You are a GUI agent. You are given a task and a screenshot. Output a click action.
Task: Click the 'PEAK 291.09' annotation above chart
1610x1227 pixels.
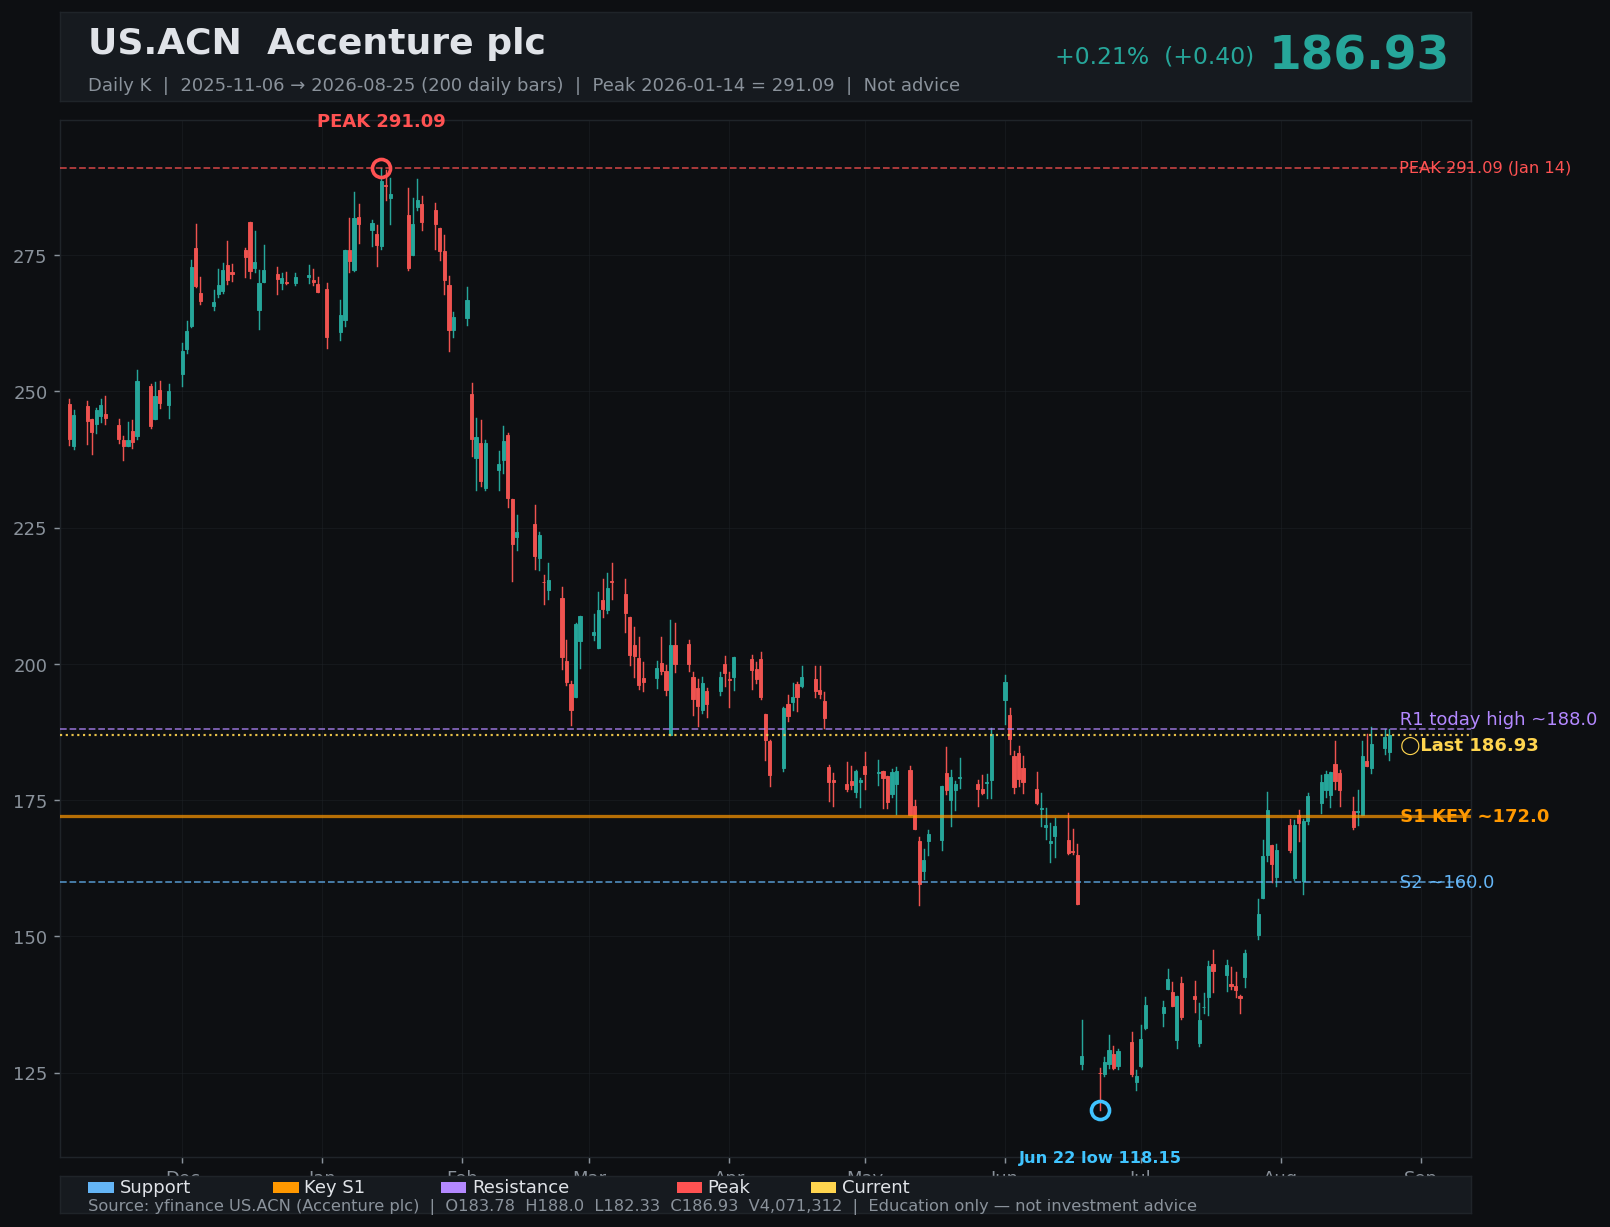(381, 121)
